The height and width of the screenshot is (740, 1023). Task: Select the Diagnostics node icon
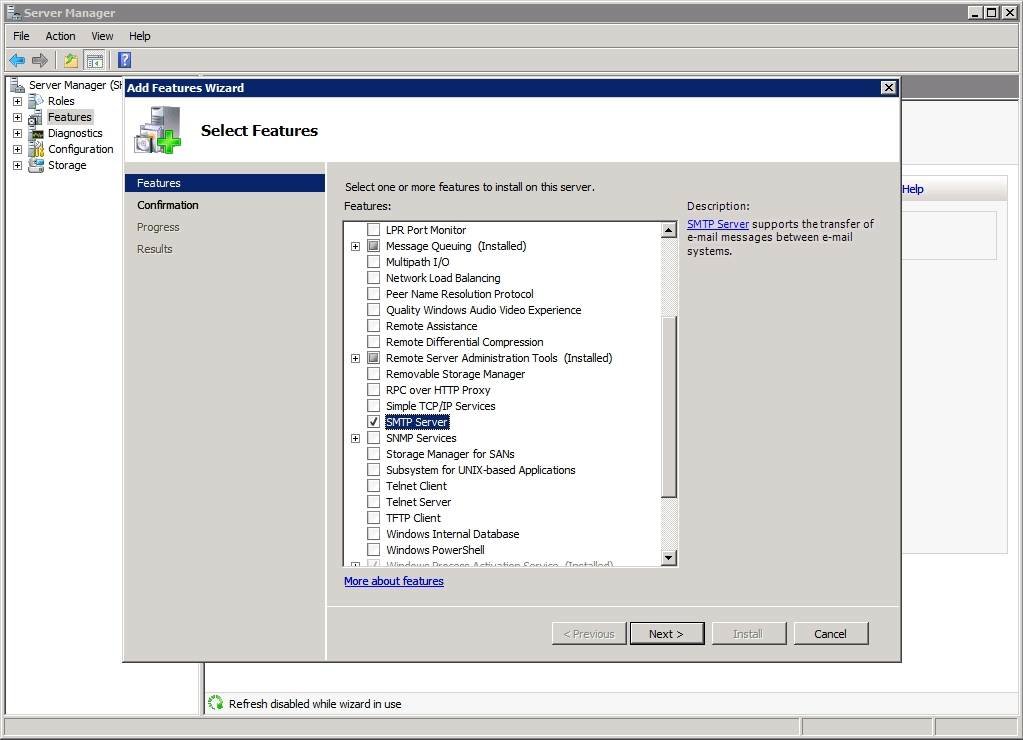(x=37, y=133)
